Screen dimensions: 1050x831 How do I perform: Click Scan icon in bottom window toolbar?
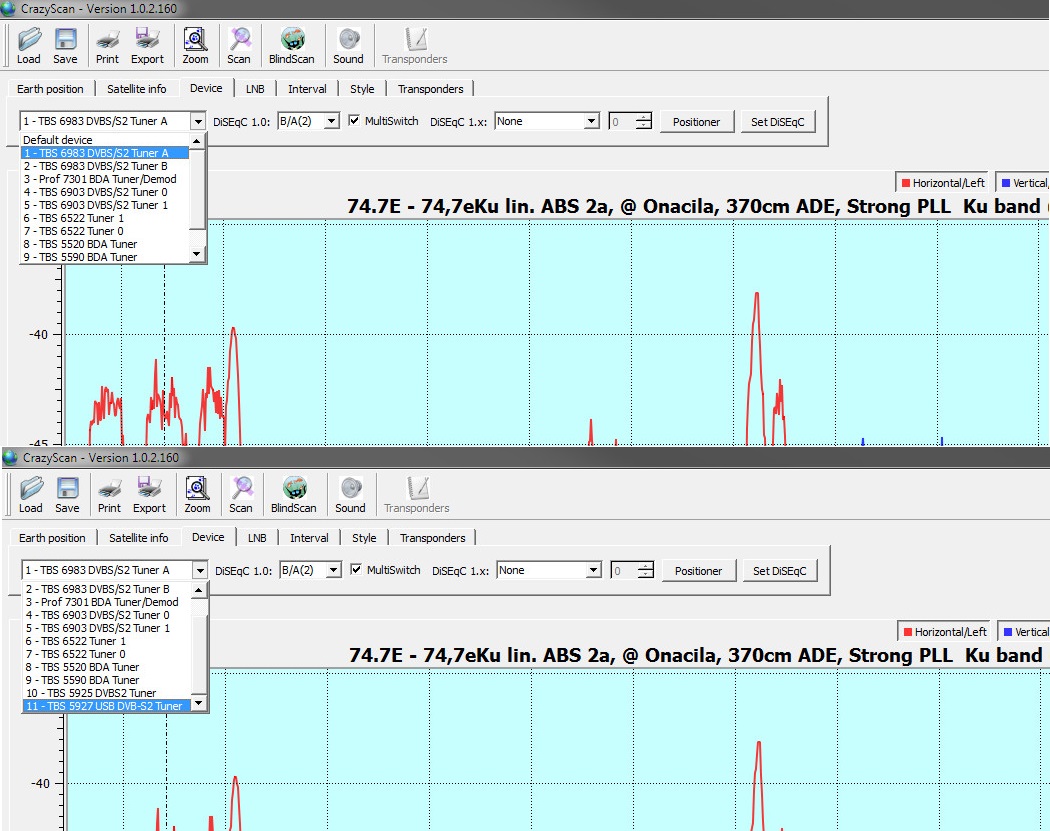coord(240,488)
